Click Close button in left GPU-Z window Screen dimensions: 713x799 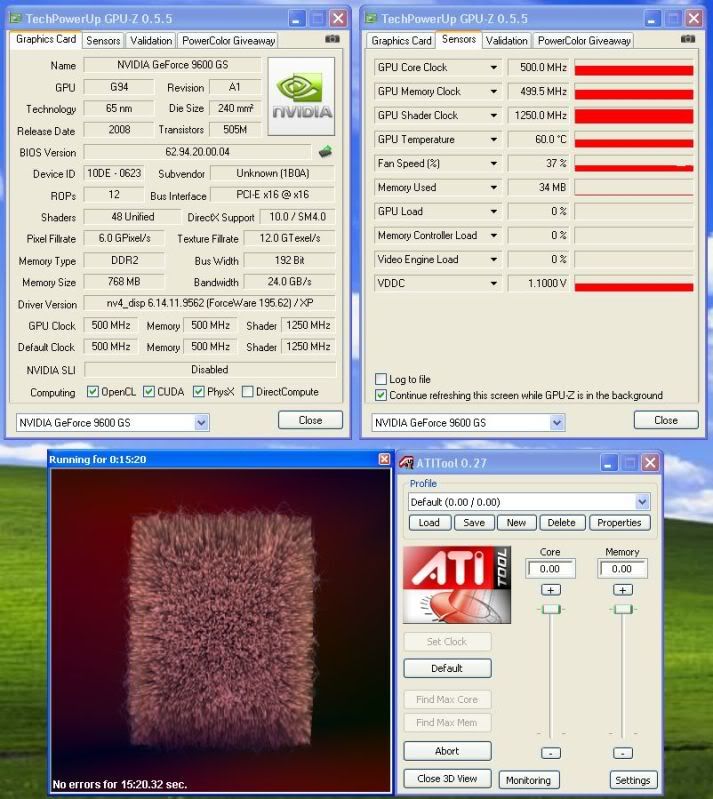(310, 420)
